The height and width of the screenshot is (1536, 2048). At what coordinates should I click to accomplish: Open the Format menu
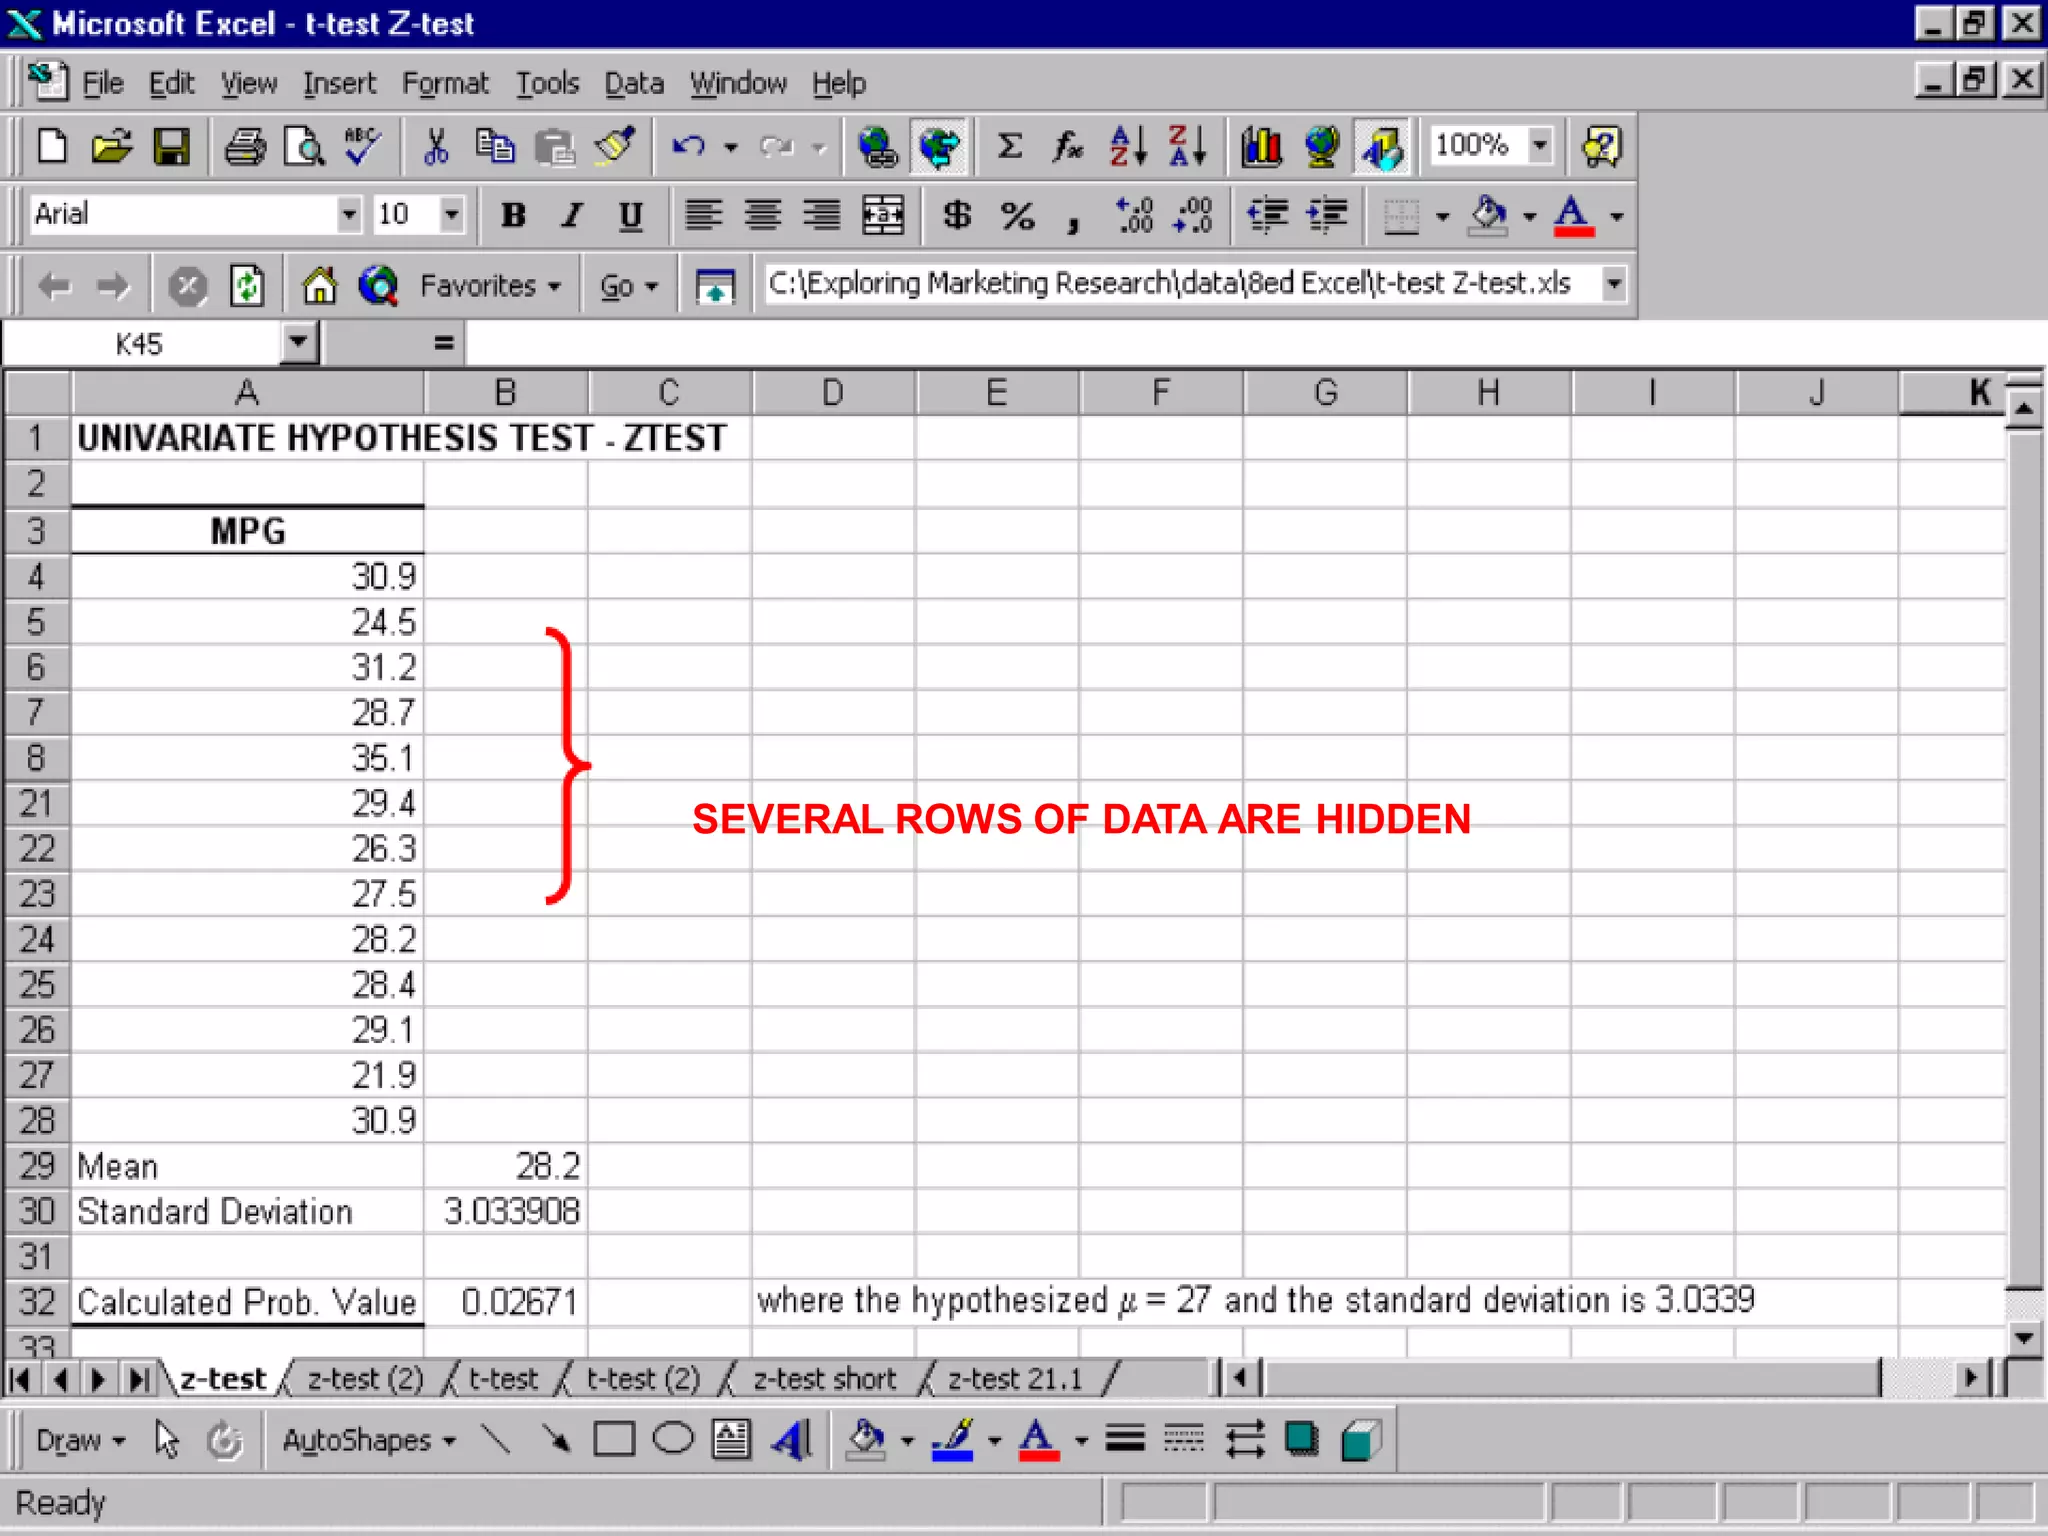(445, 83)
